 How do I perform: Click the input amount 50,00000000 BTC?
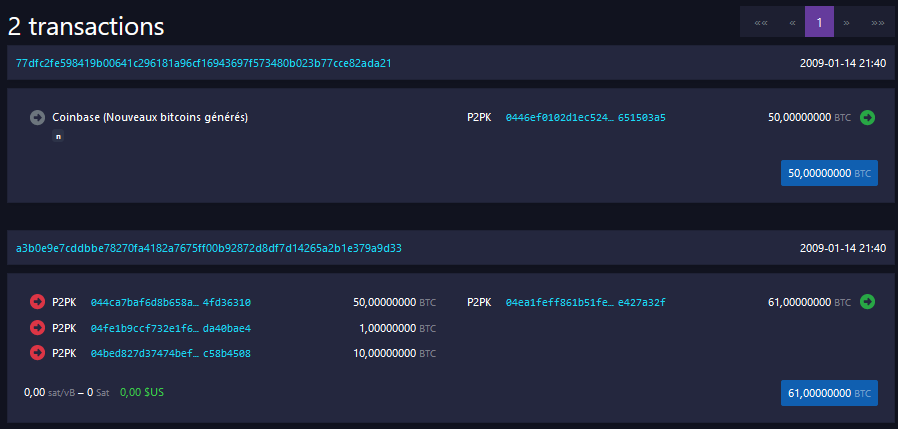pyautogui.click(x=395, y=302)
